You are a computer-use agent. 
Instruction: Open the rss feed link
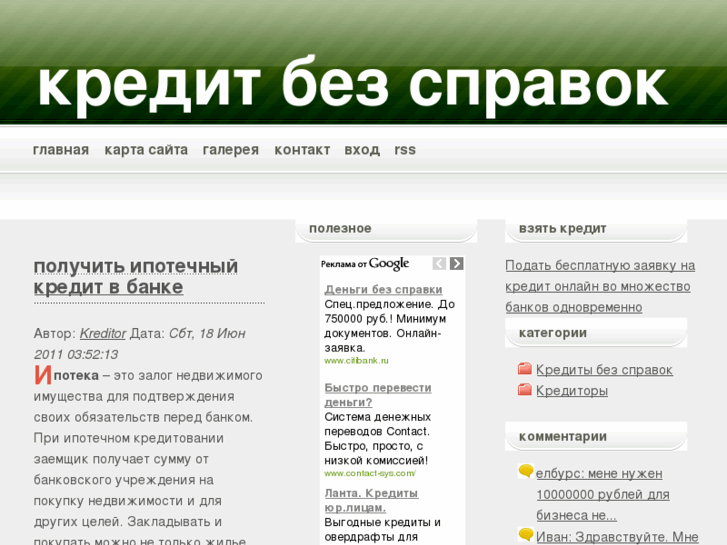405,150
